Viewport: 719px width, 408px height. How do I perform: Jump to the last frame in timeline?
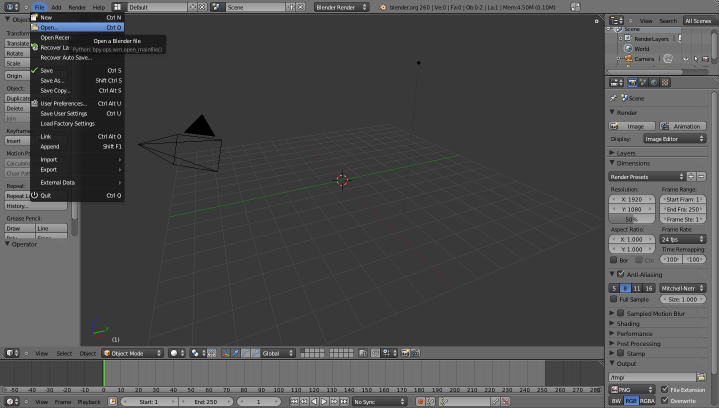pyautogui.click(x=344, y=402)
